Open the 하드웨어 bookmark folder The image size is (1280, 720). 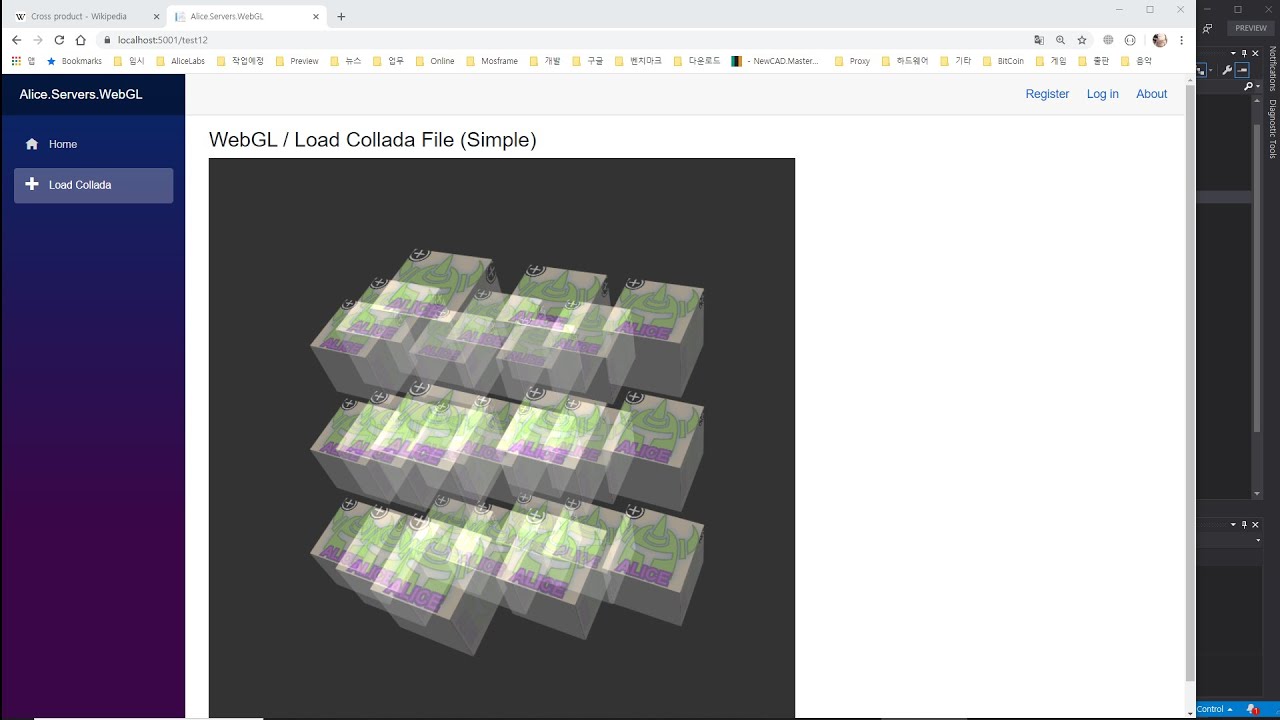click(x=905, y=61)
